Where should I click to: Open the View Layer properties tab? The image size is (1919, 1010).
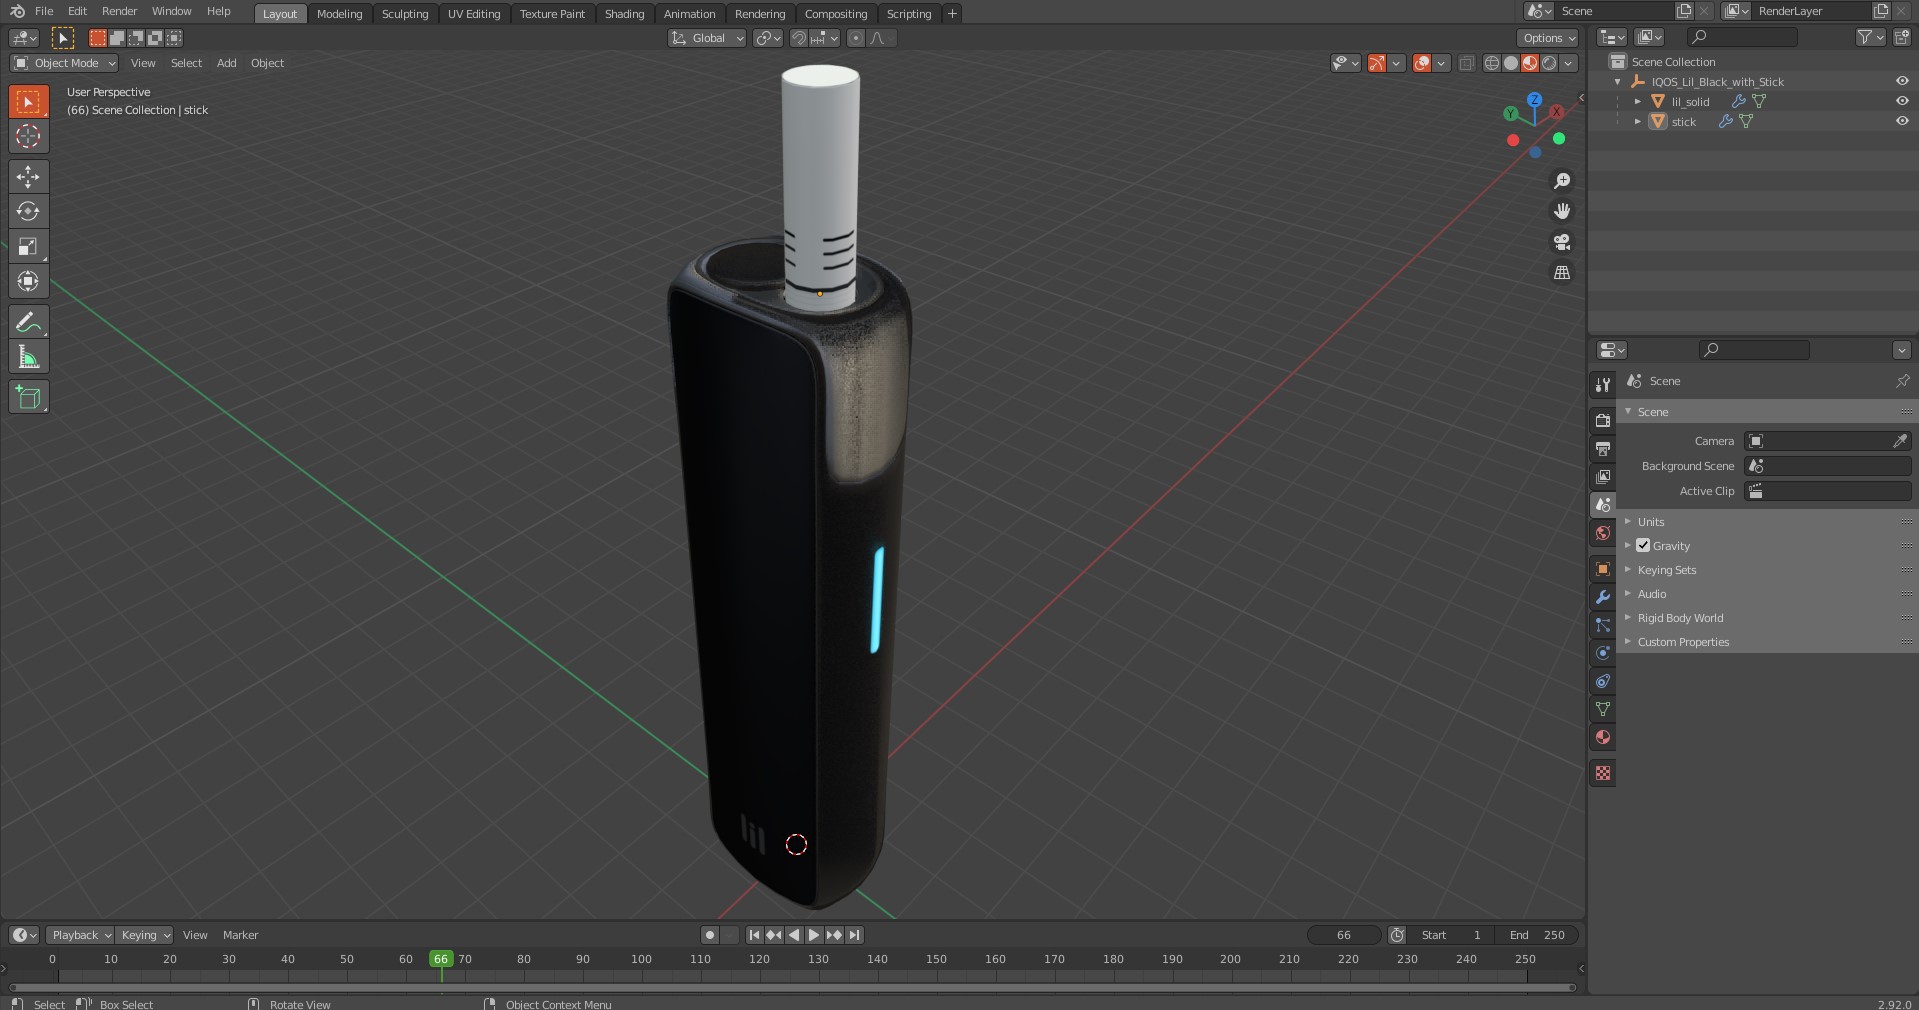[x=1603, y=477]
